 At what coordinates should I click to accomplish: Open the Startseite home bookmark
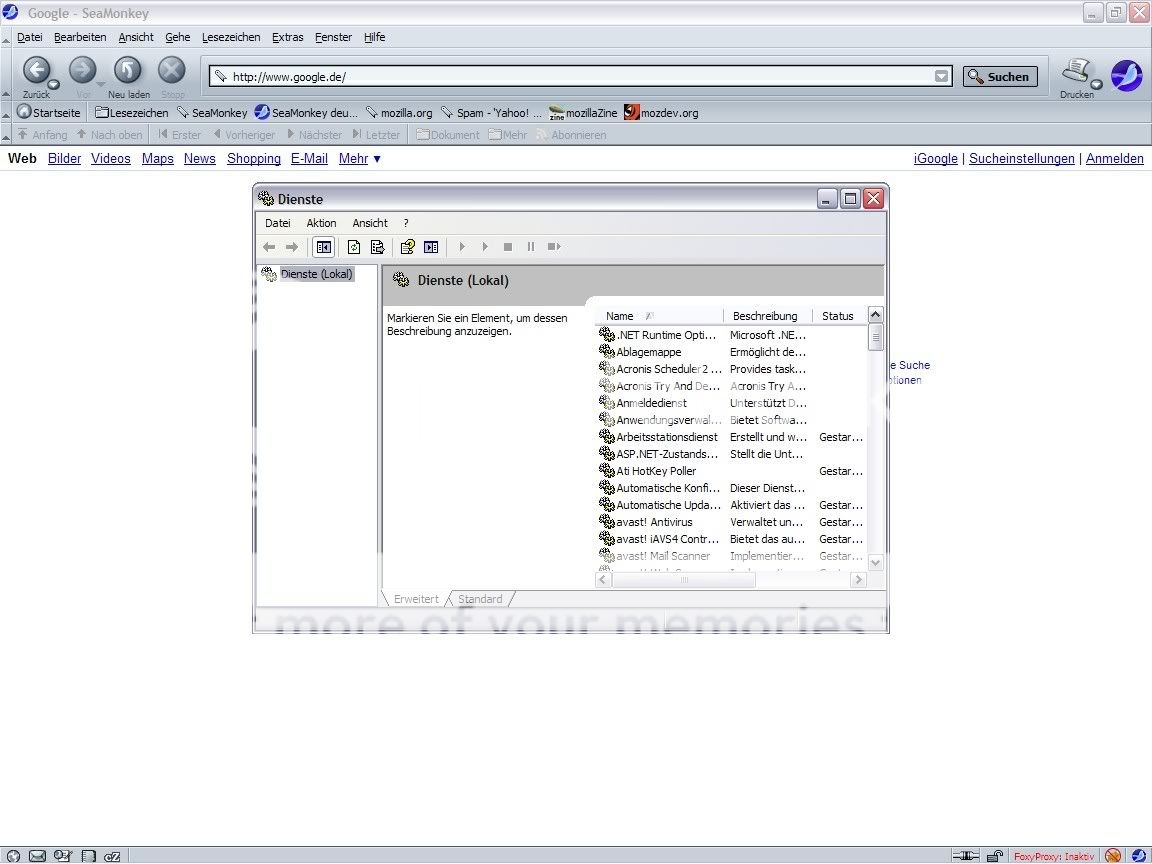[x=49, y=113]
